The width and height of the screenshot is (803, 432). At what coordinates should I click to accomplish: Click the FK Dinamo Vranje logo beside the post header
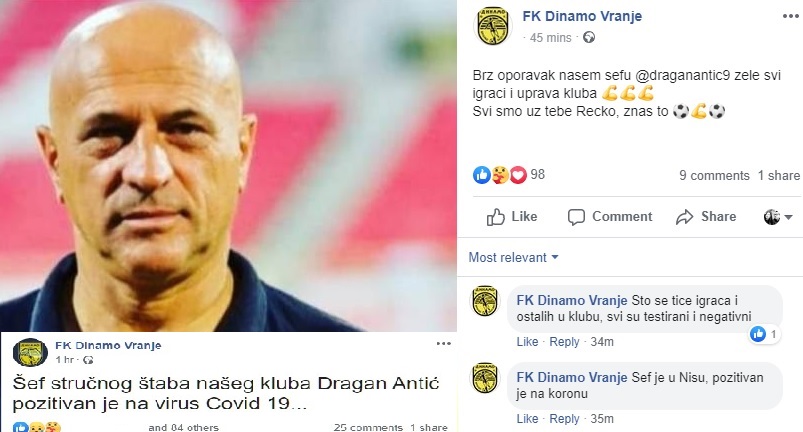[x=492, y=26]
